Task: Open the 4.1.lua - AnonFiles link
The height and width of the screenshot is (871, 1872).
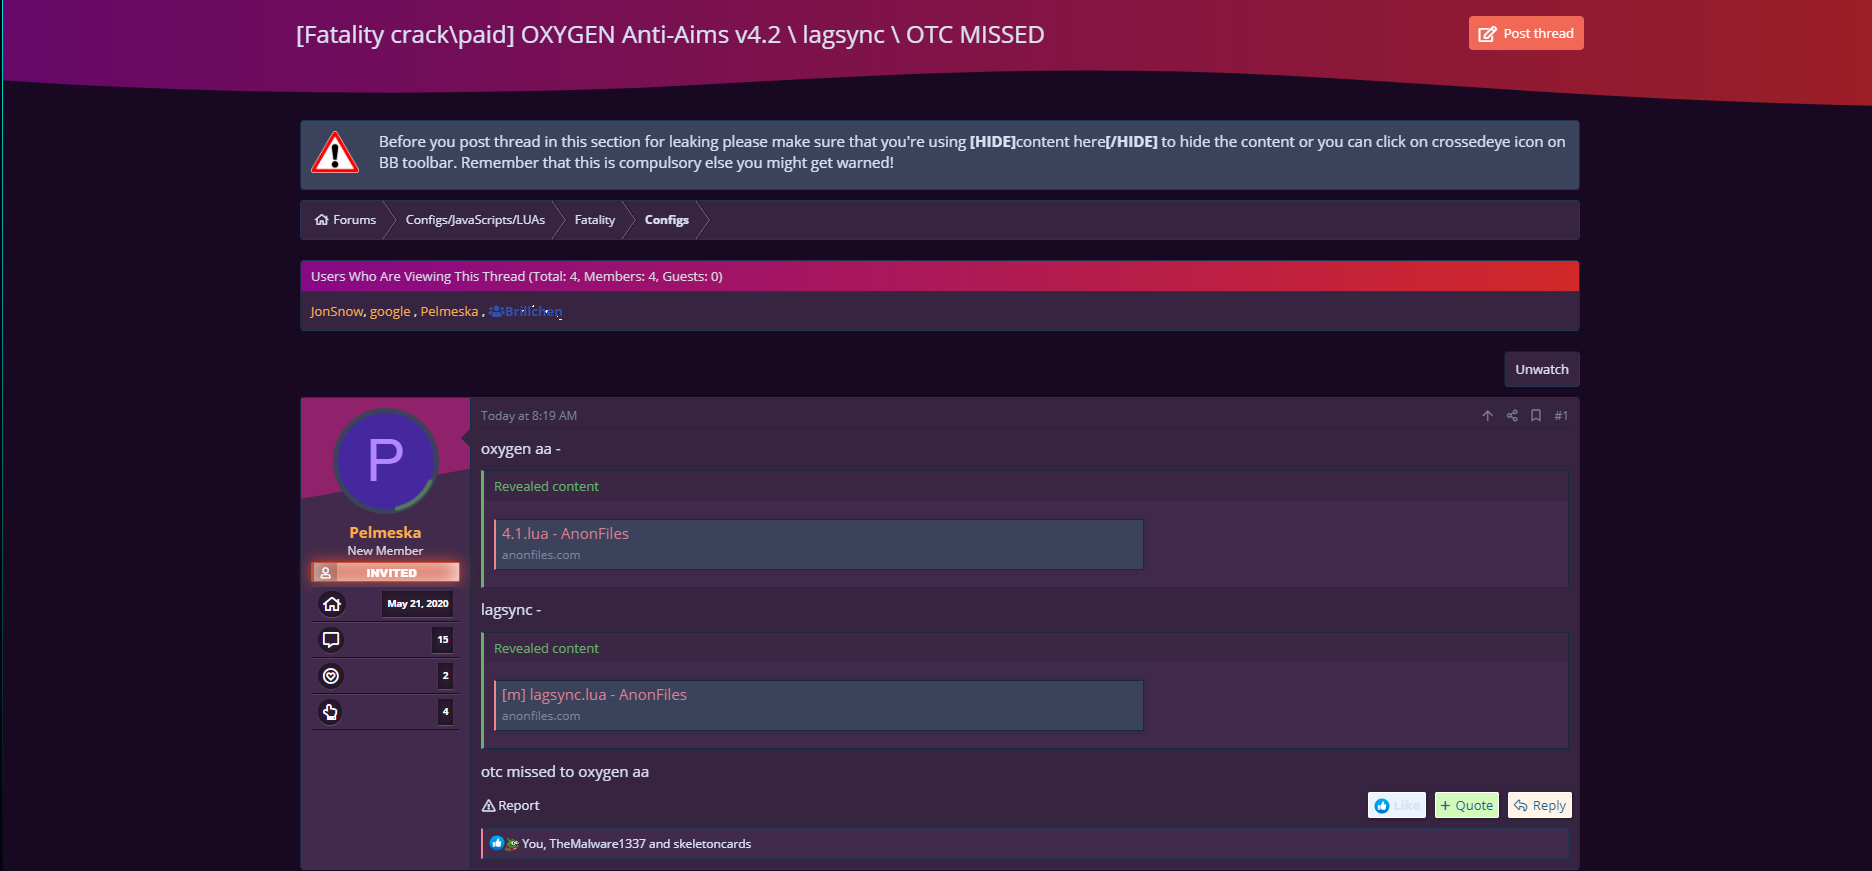Action: [565, 534]
